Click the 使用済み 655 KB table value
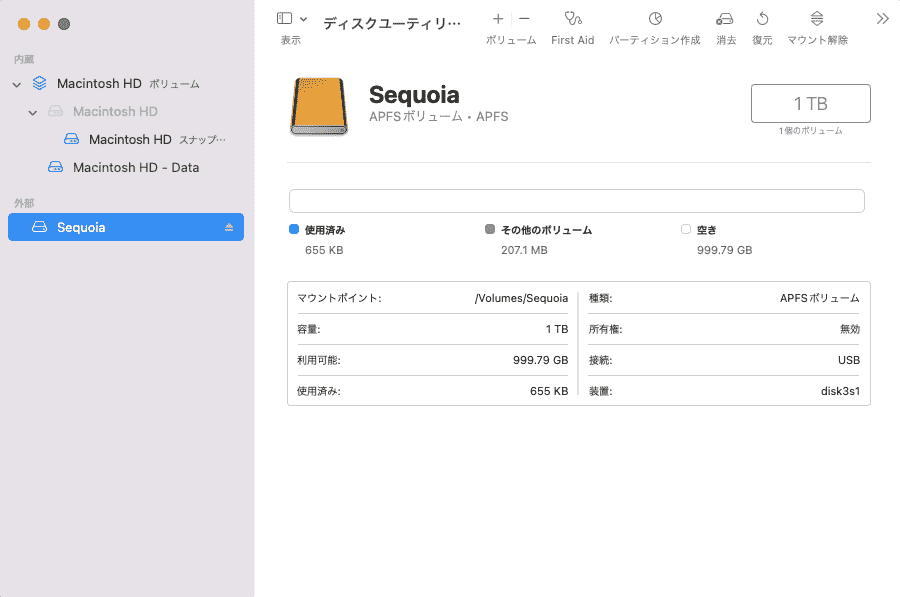The image size is (900, 597). pyautogui.click(x=549, y=391)
